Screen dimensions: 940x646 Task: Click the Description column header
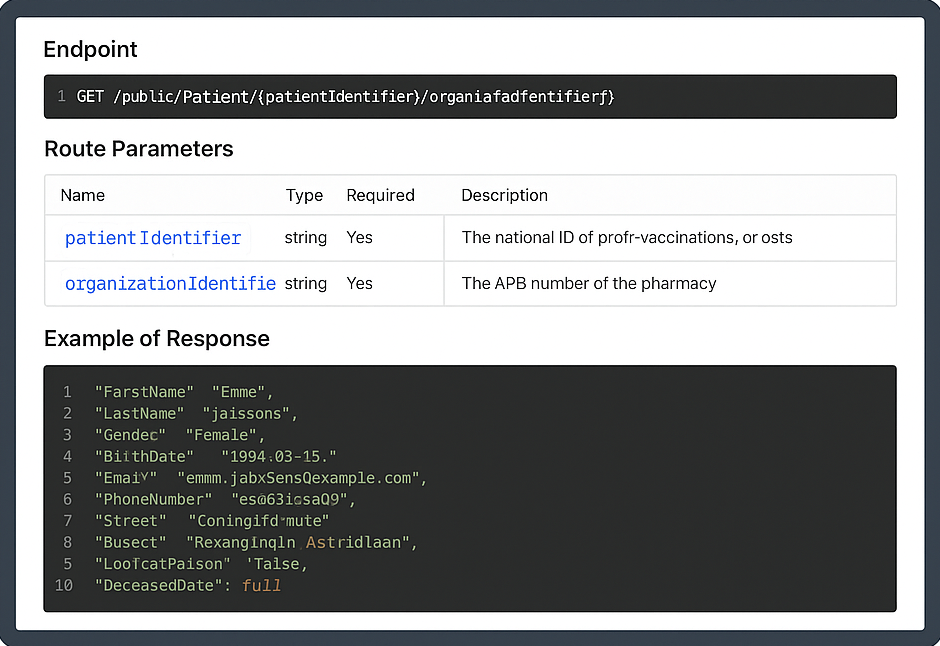[x=504, y=195]
